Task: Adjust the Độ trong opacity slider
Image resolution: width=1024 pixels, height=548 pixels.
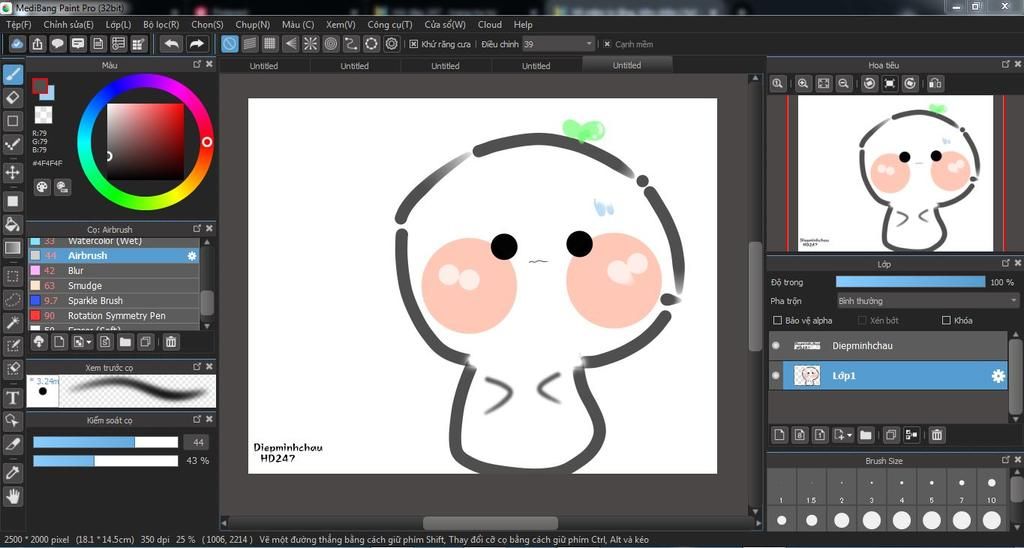Action: [910, 282]
